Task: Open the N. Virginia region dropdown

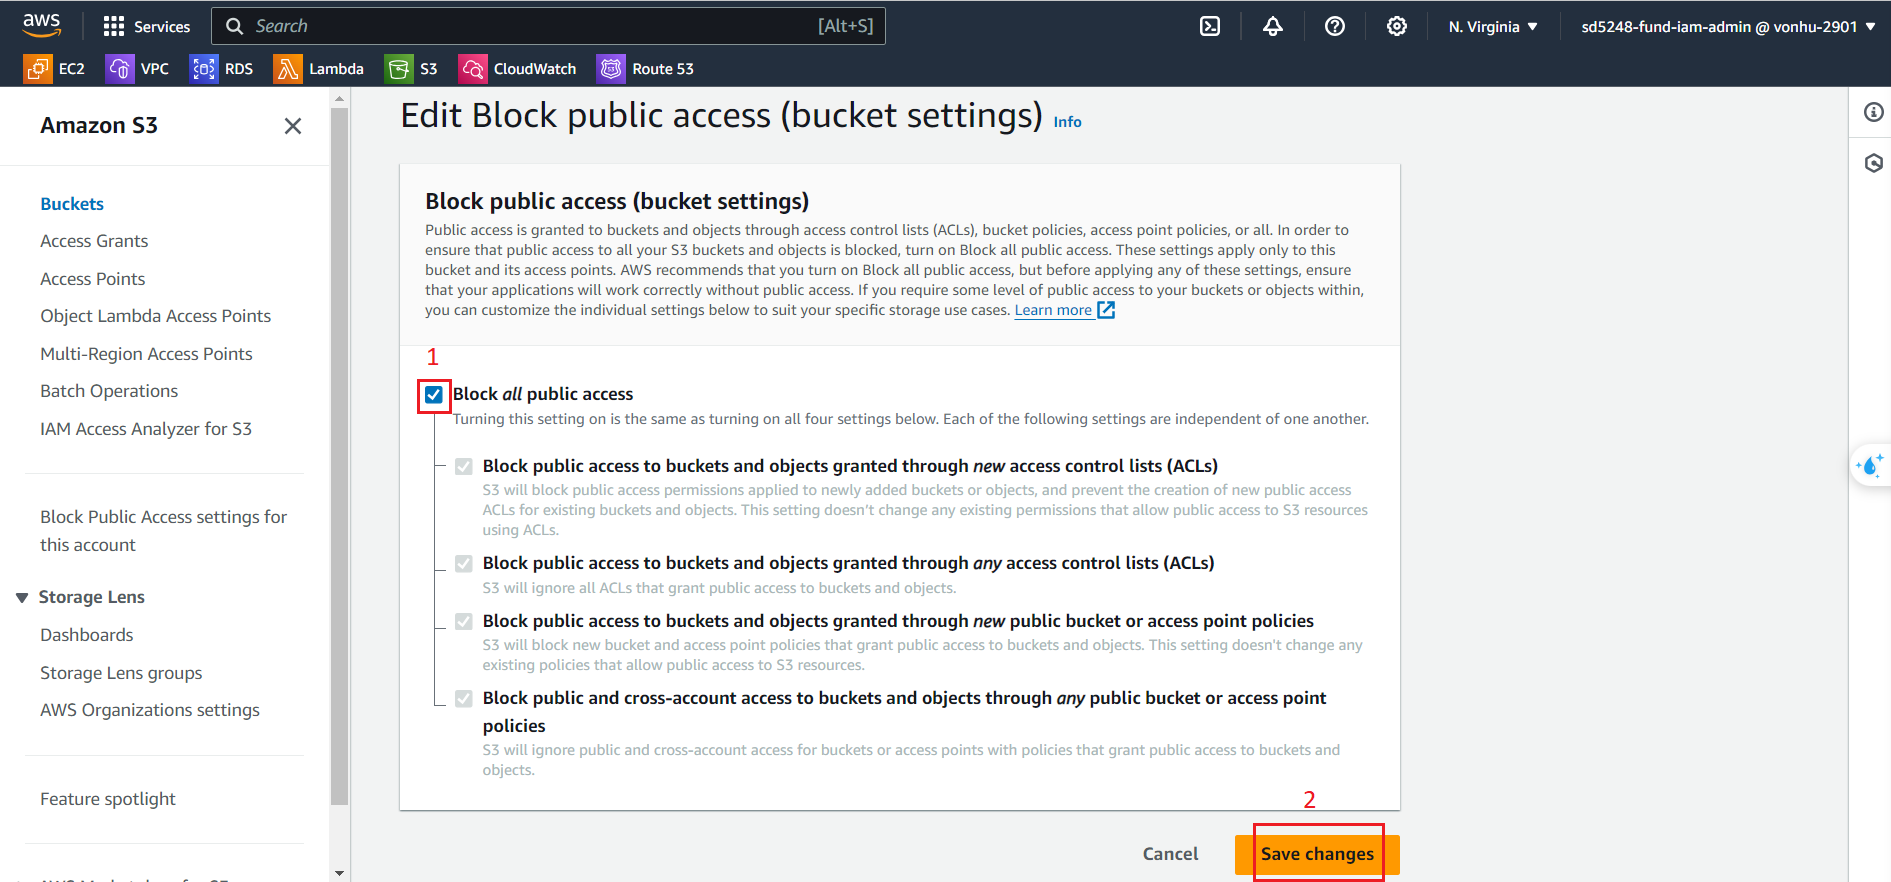Action: (x=1492, y=26)
